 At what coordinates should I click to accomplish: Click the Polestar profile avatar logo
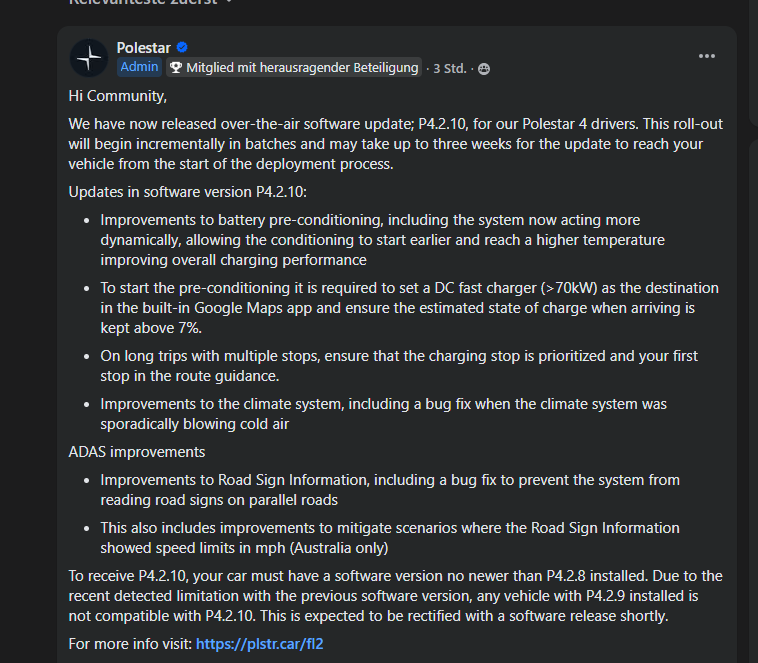pyautogui.click(x=89, y=58)
